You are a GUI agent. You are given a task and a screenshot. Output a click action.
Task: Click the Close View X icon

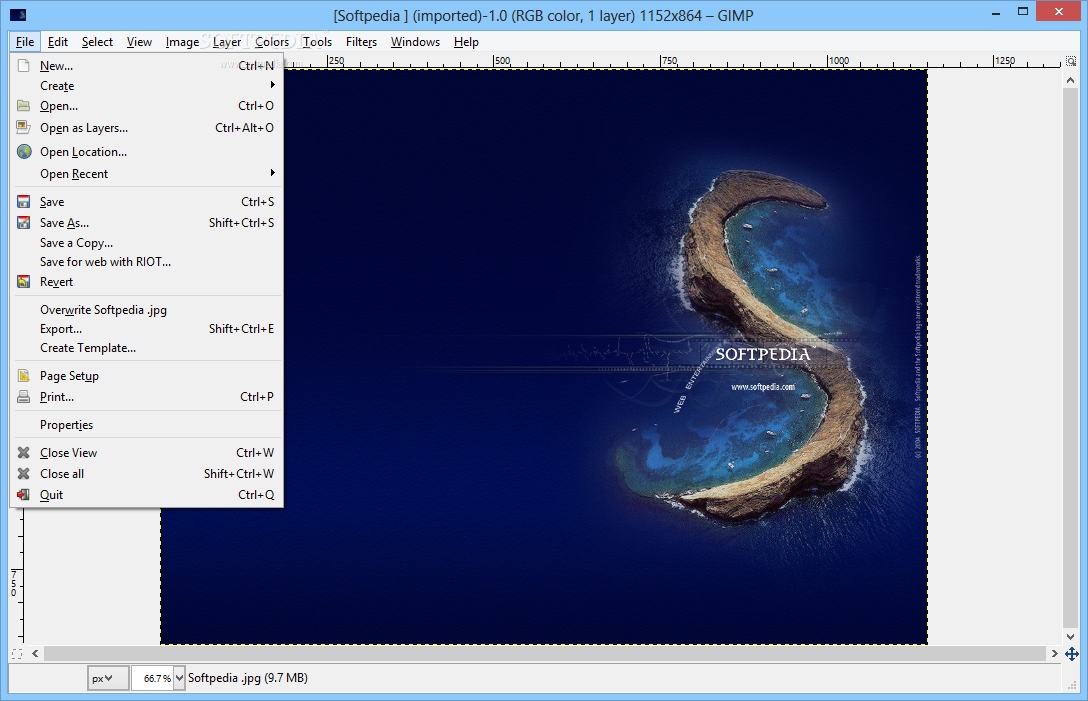pyautogui.click(x=24, y=453)
